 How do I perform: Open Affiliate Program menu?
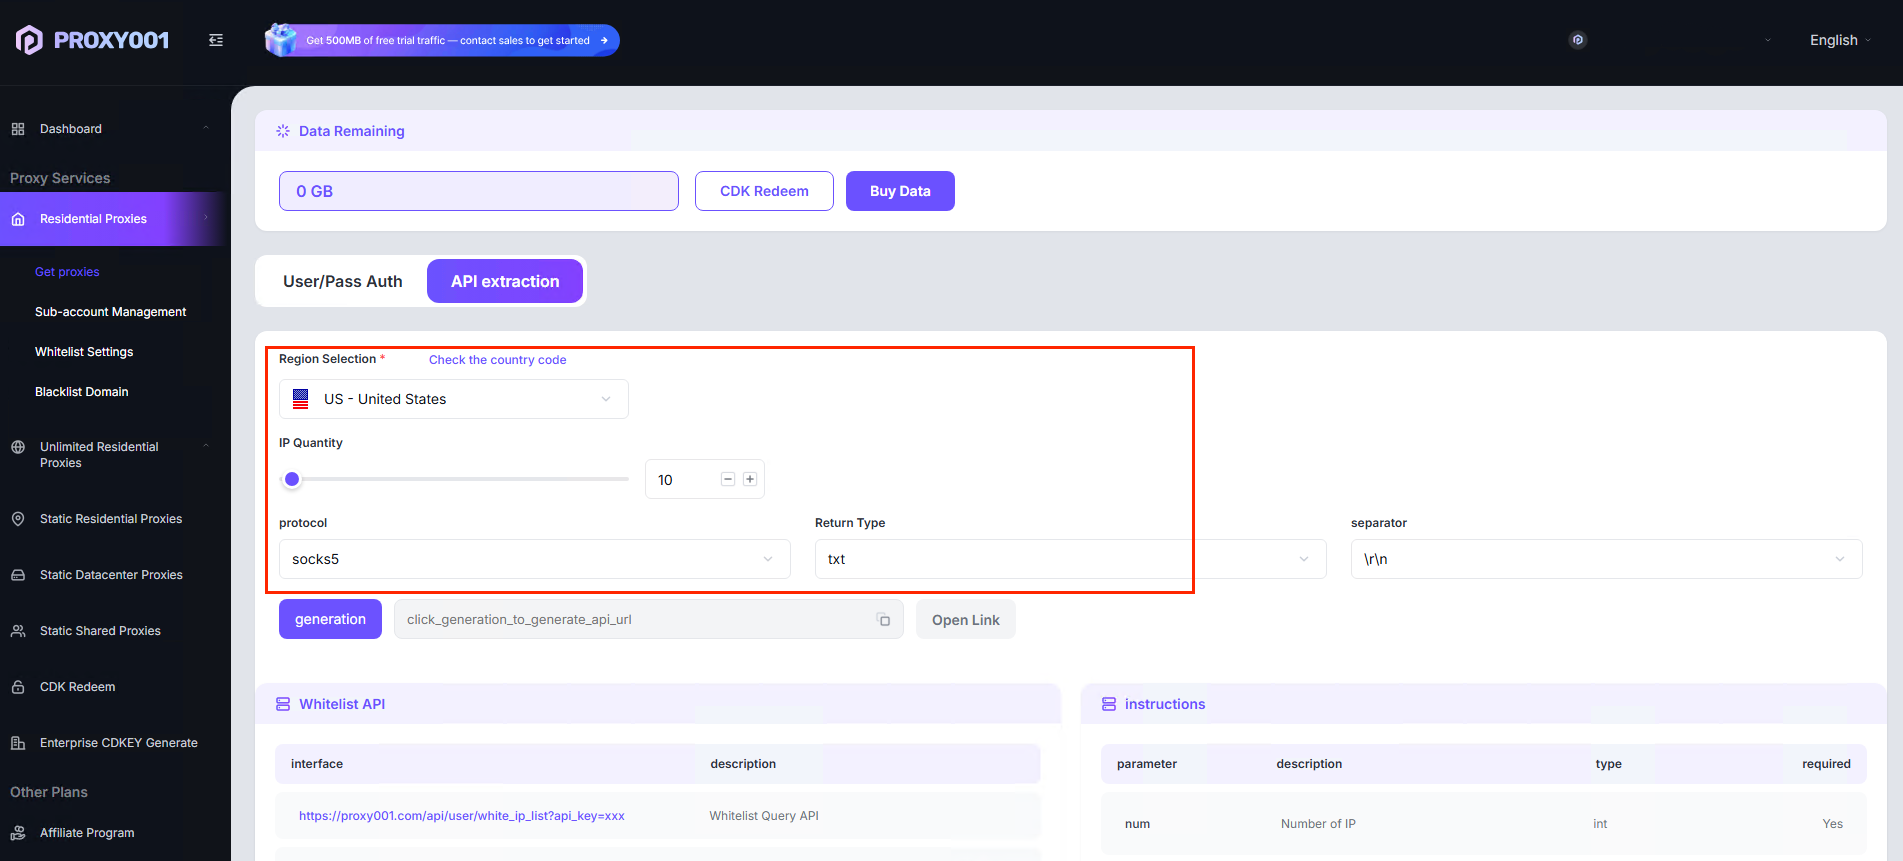87,833
